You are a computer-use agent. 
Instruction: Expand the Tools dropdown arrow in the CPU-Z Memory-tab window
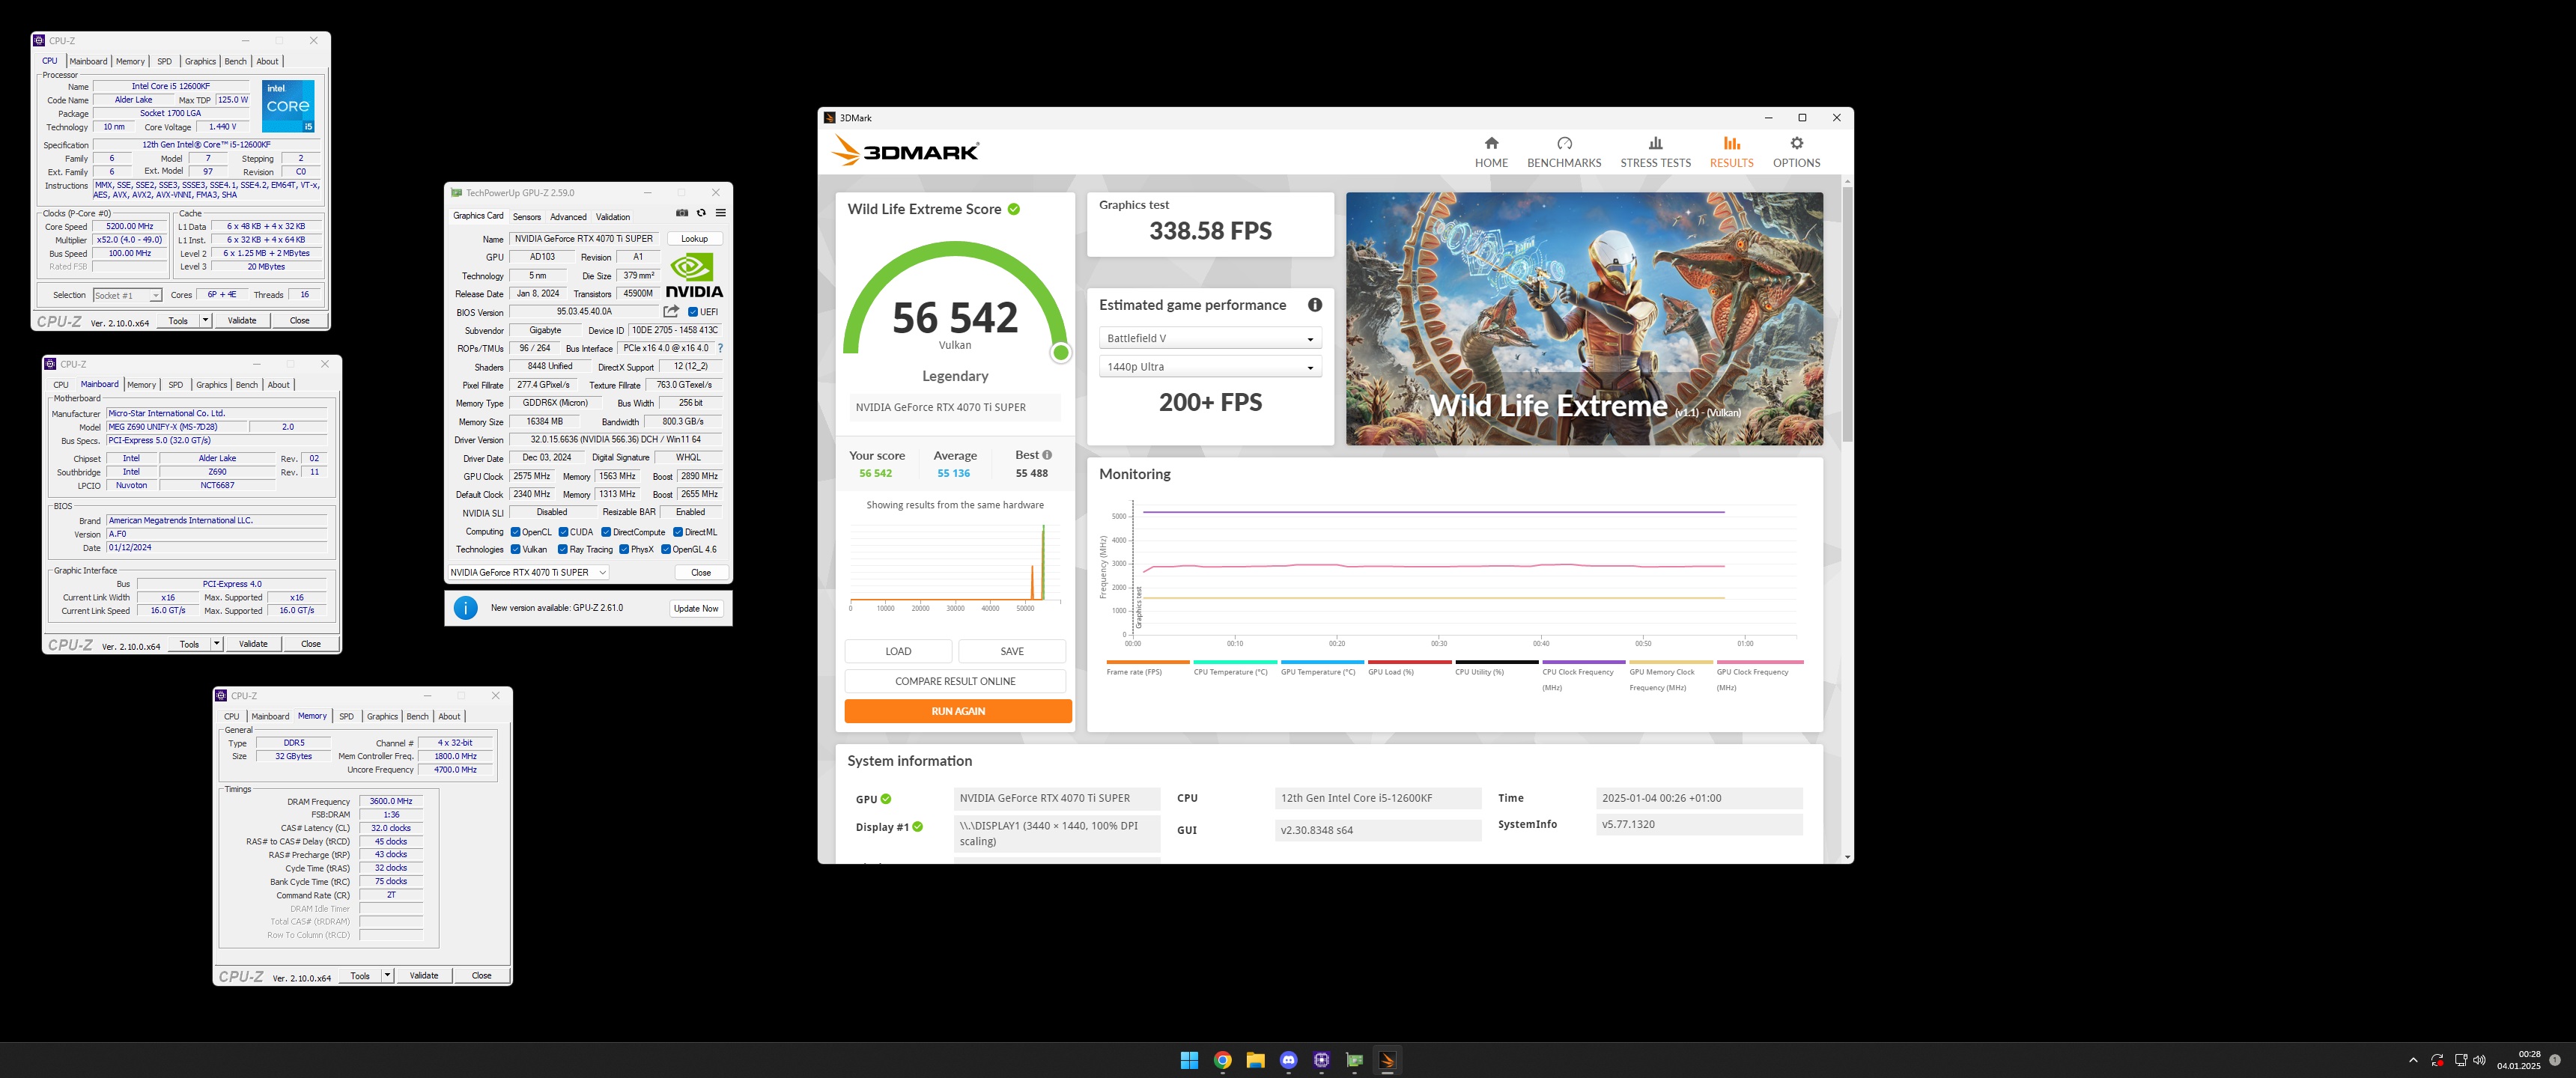point(387,976)
